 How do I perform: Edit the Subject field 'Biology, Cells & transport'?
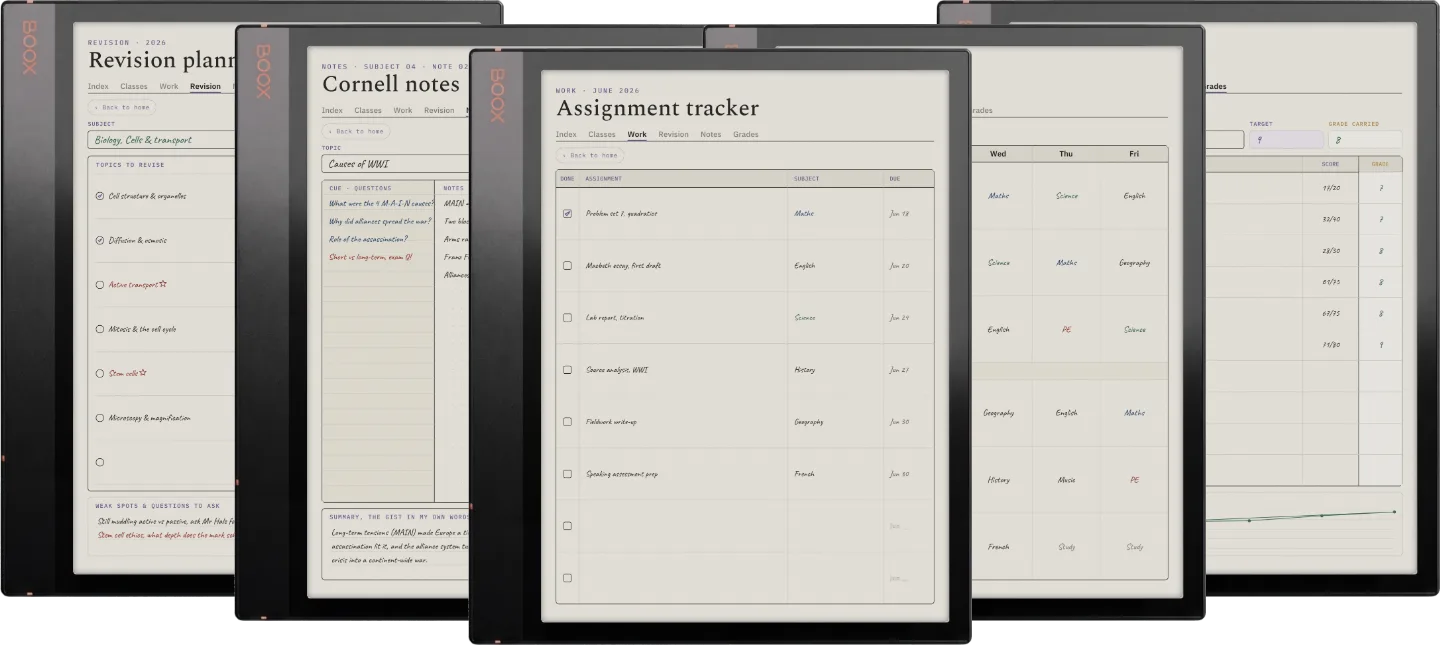tap(161, 140)
